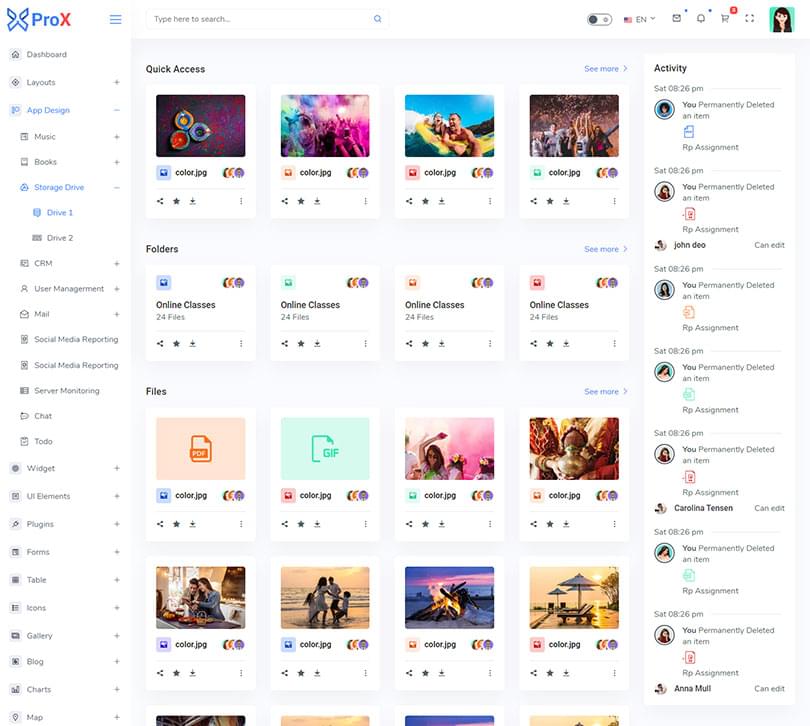Select Drive 2 in the sidebar
Screen dimensions: 810x726
[x=60, y=238]
